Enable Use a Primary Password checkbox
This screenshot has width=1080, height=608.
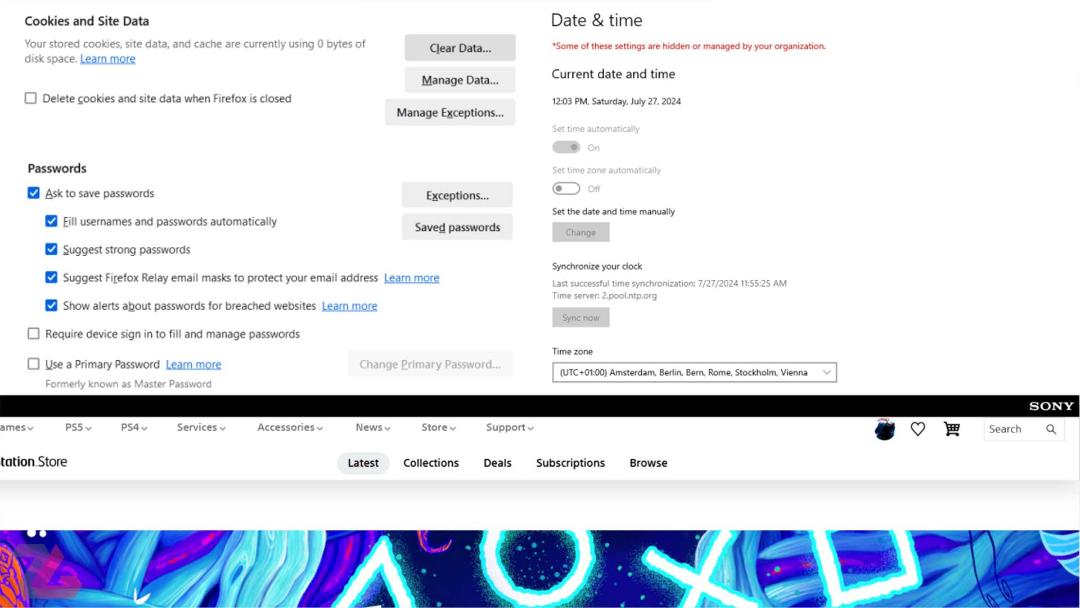pos(33,364)
